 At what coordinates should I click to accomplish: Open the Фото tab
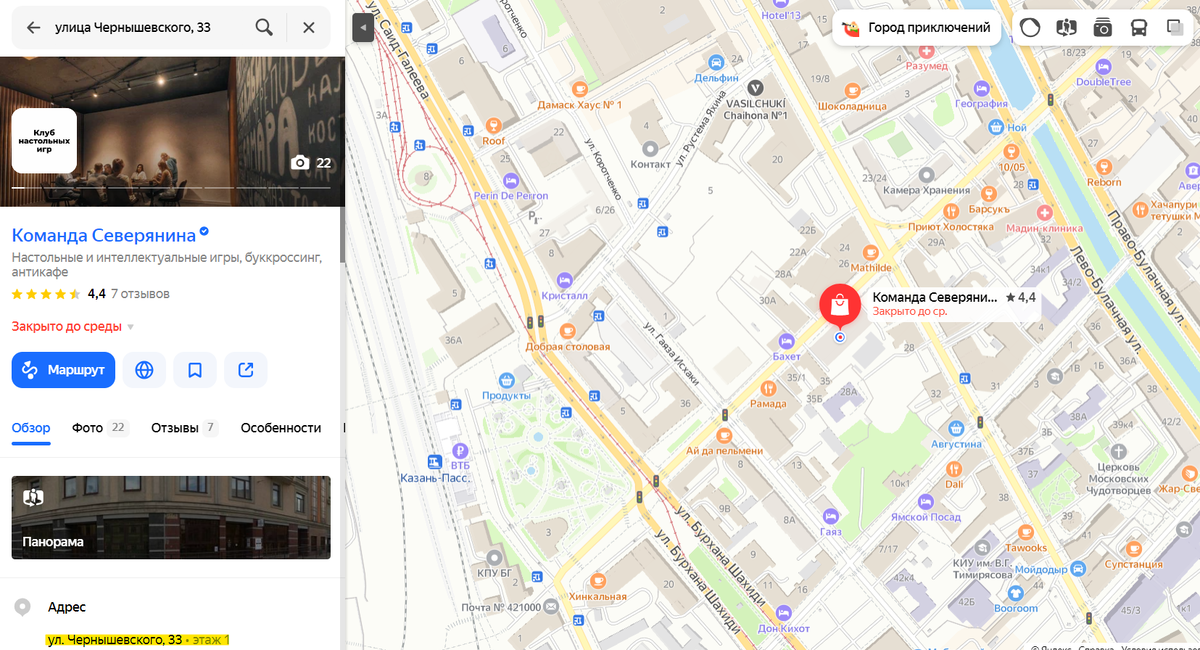(100, 428)
